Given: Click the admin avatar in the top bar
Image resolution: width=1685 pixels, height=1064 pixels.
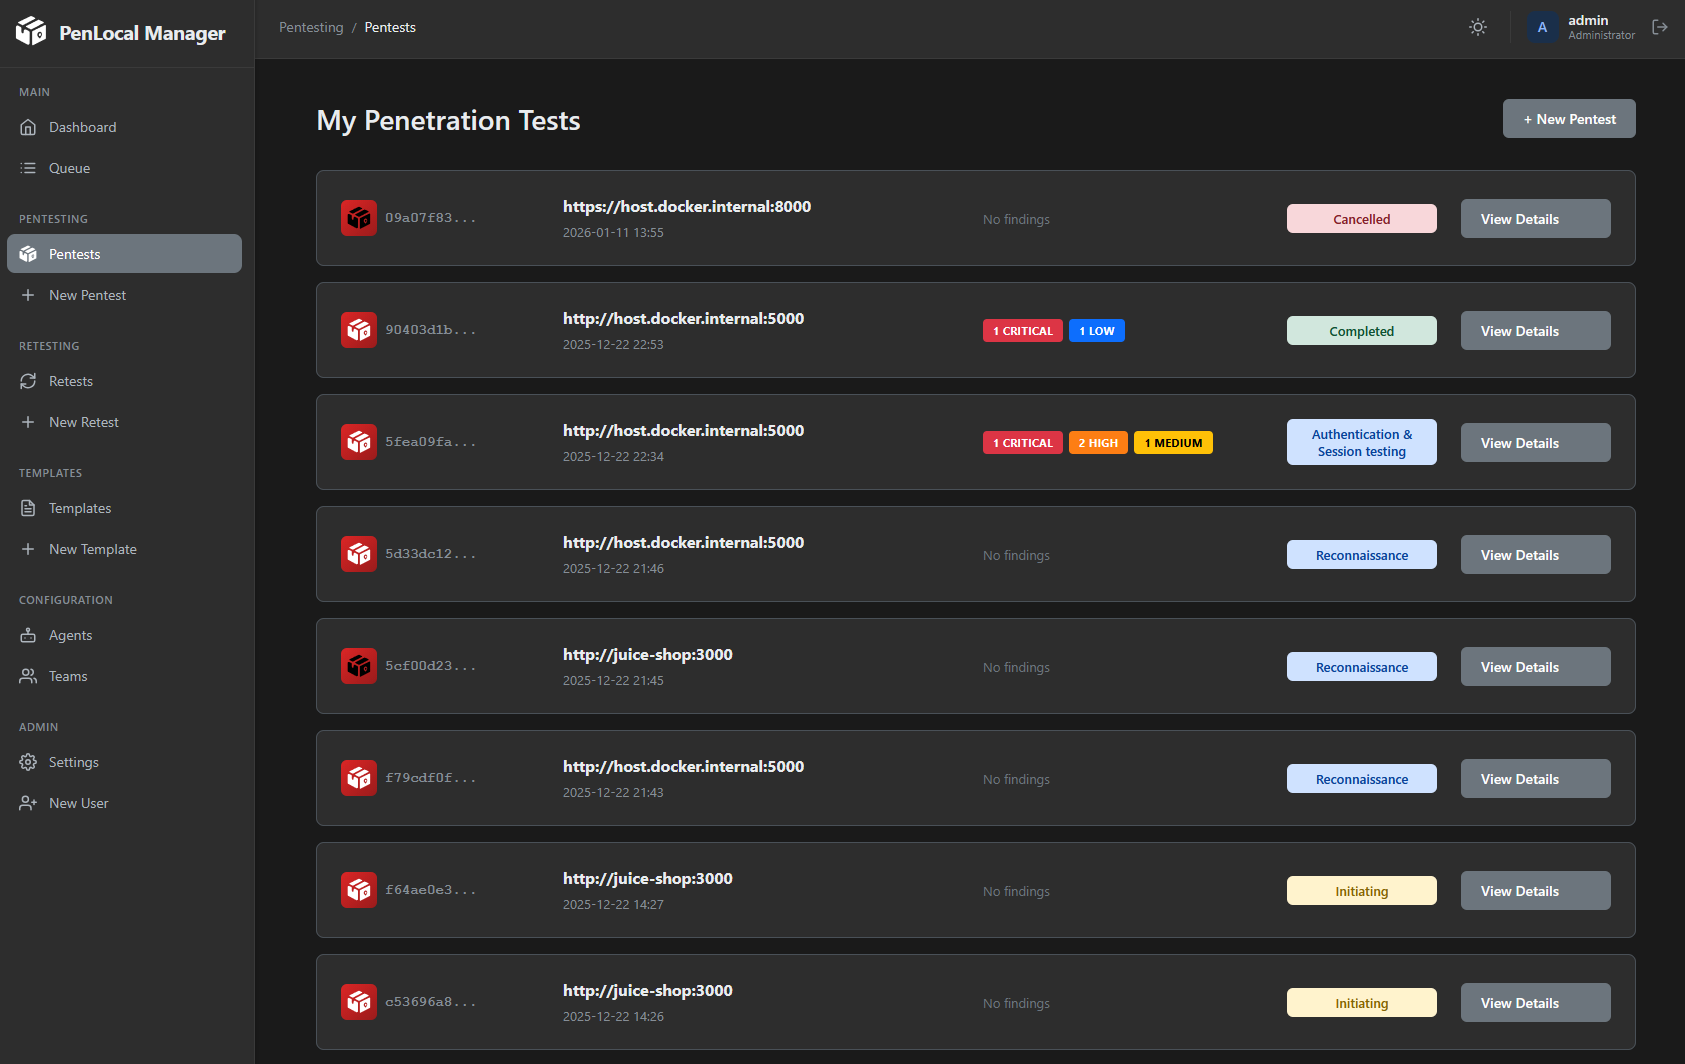Looking at the screenshot, I should click(x=1543, y=27).
